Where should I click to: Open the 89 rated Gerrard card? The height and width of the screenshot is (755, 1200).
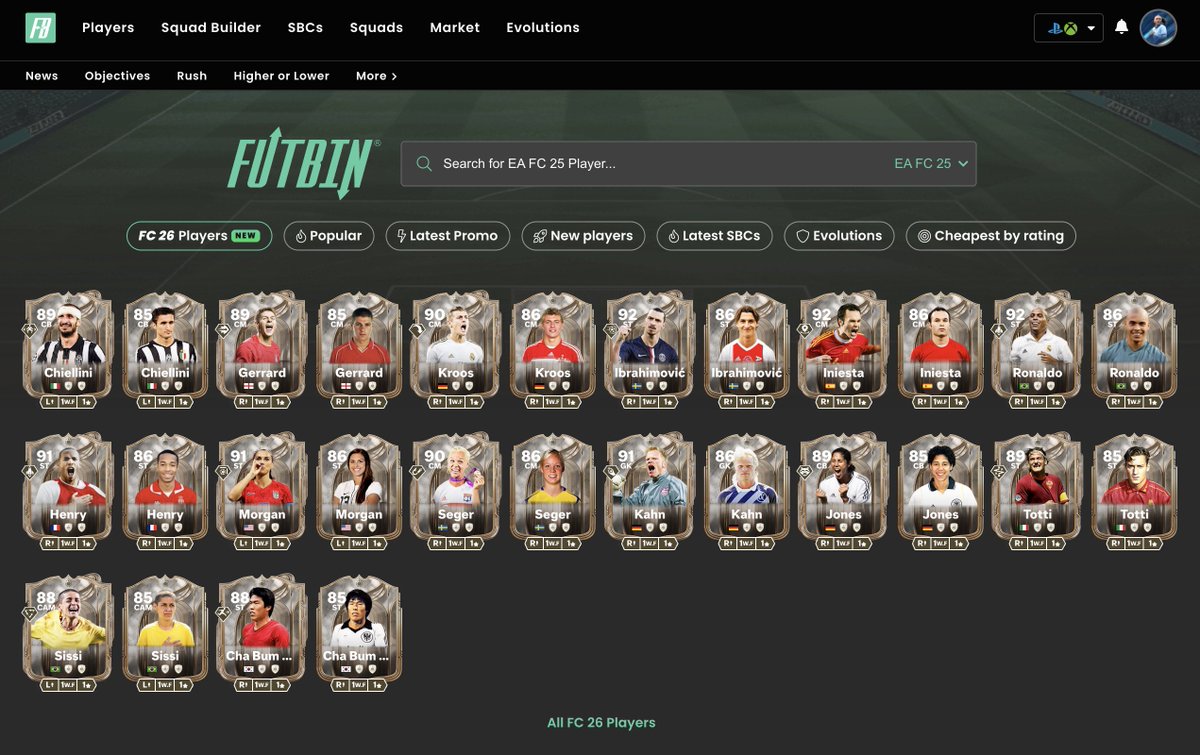point(262,350)
